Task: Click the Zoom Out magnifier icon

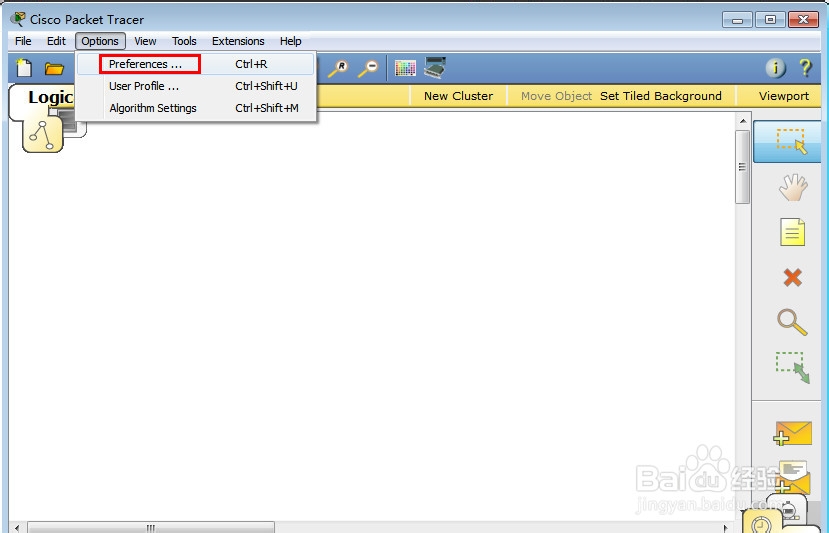Action: click(368, 69)
